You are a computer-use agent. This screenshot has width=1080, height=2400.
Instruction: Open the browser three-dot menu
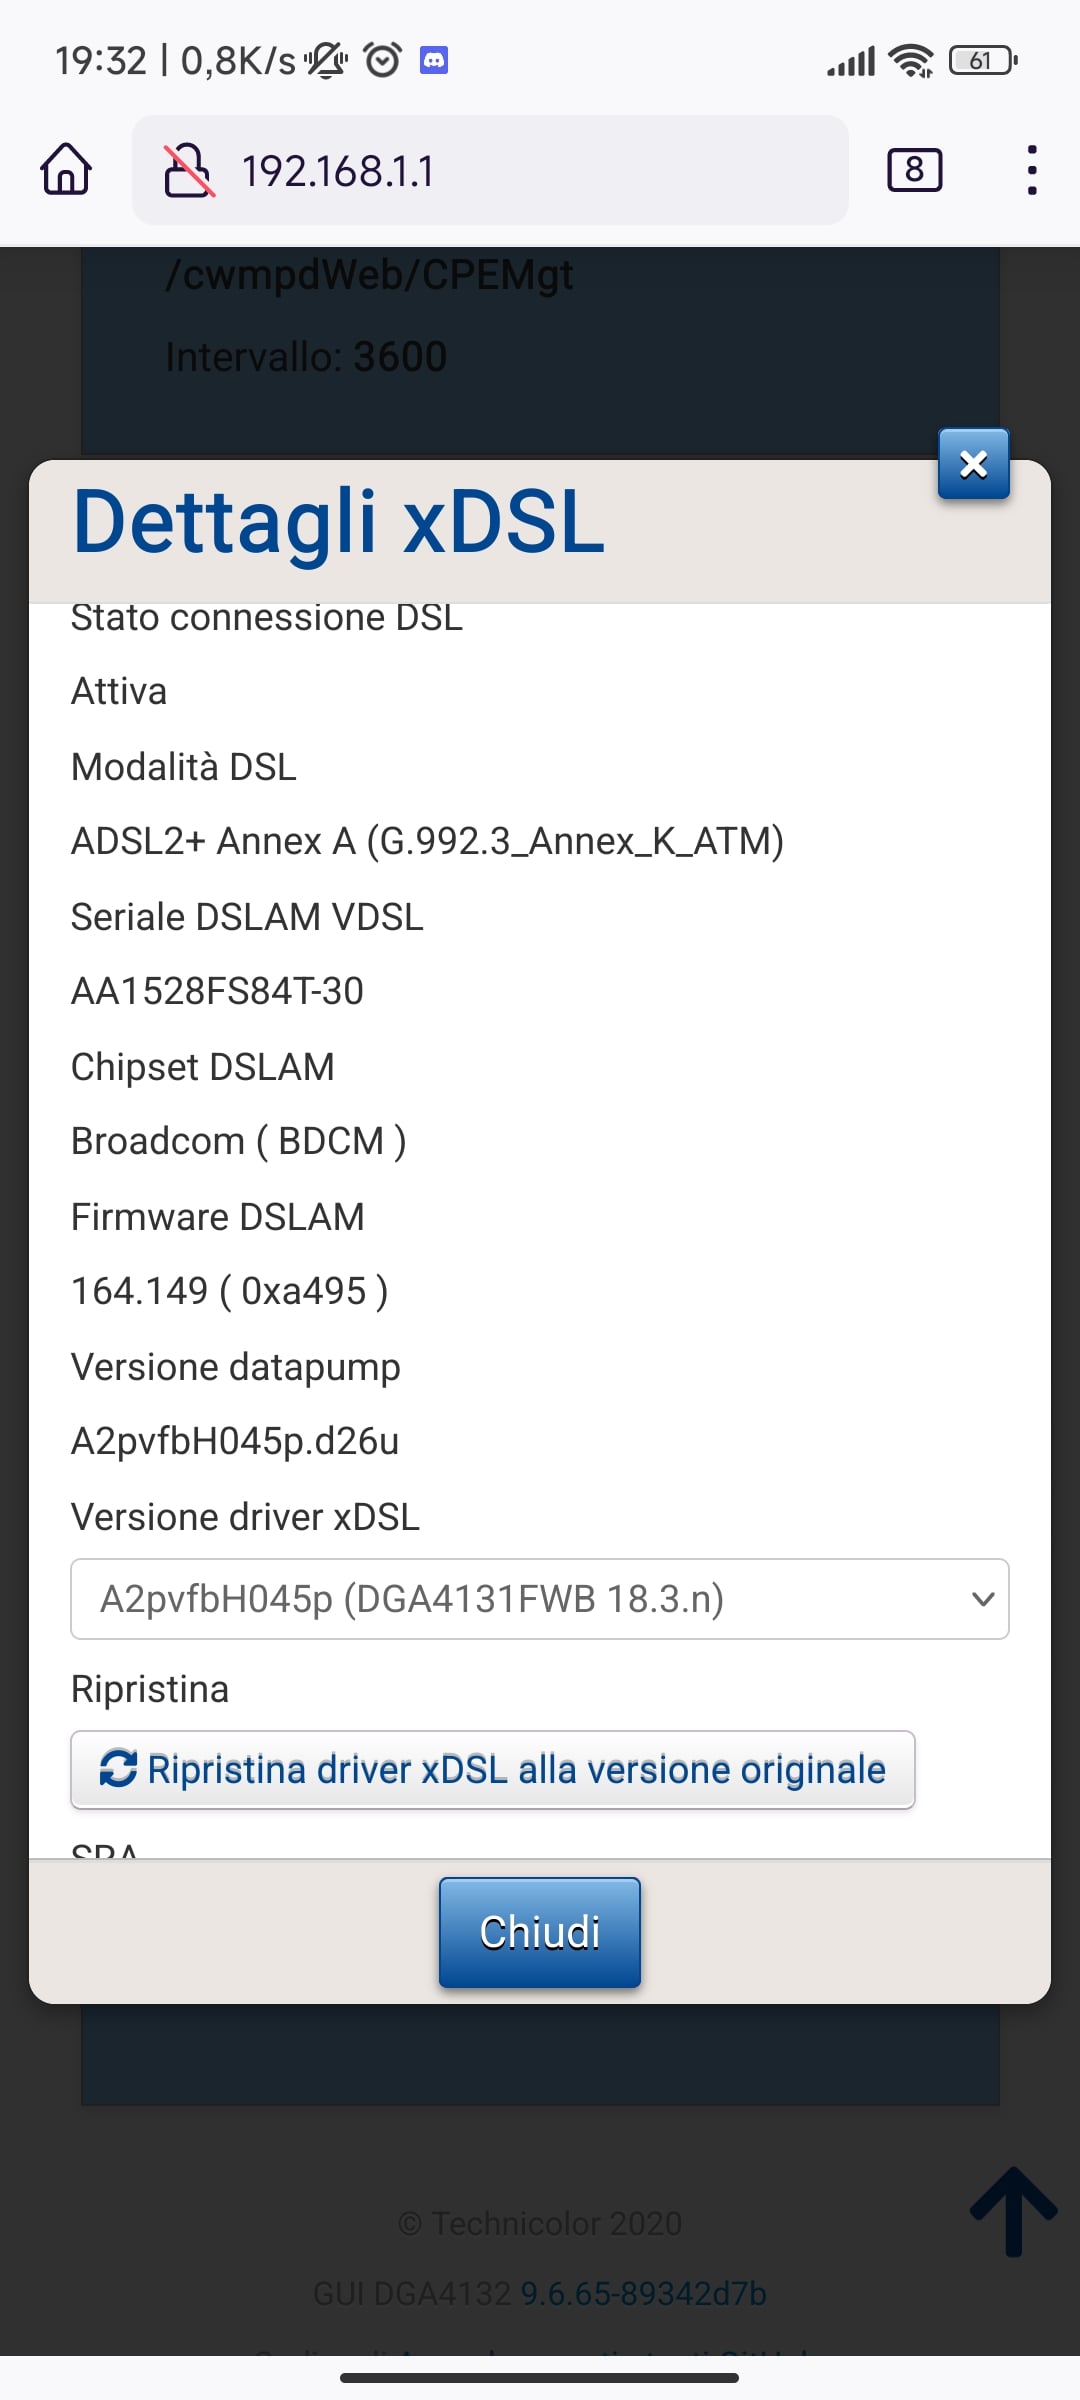(x=1031, y=170)
